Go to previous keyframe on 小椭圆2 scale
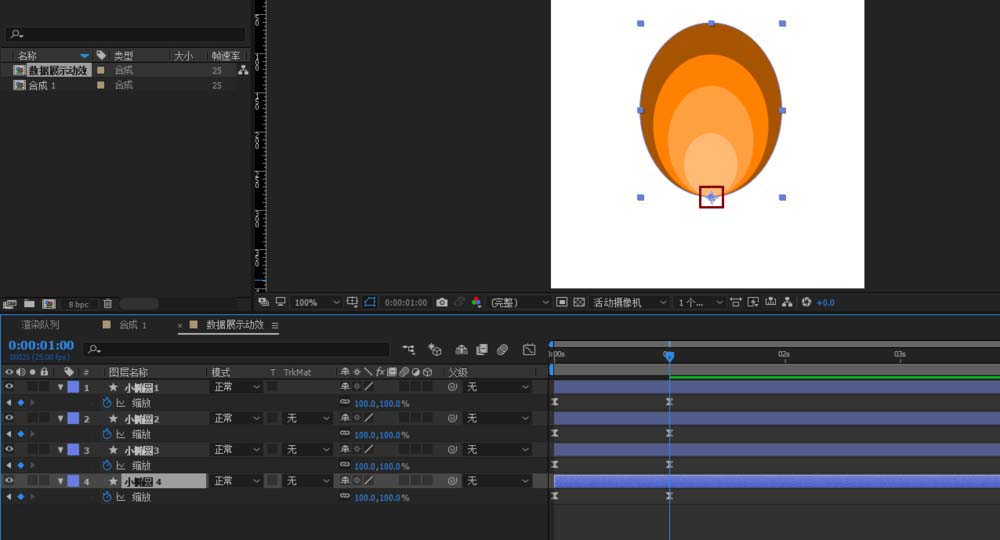The height and width of the screenshot is (540, 1000). [x=9, y=434]
